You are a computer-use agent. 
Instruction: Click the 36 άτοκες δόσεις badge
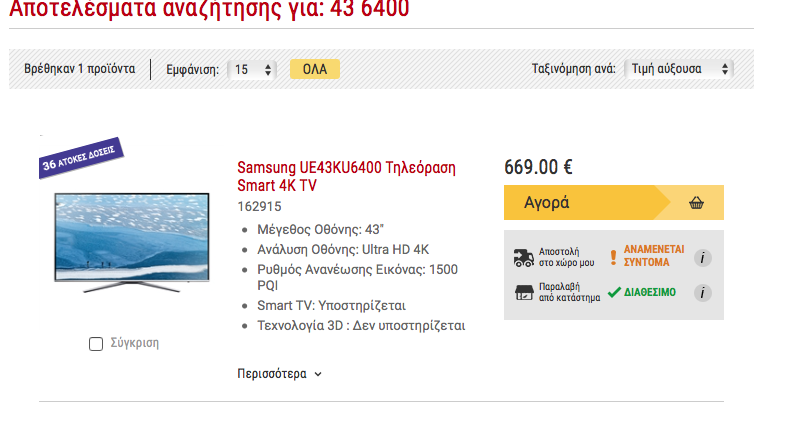coord(81,158)
